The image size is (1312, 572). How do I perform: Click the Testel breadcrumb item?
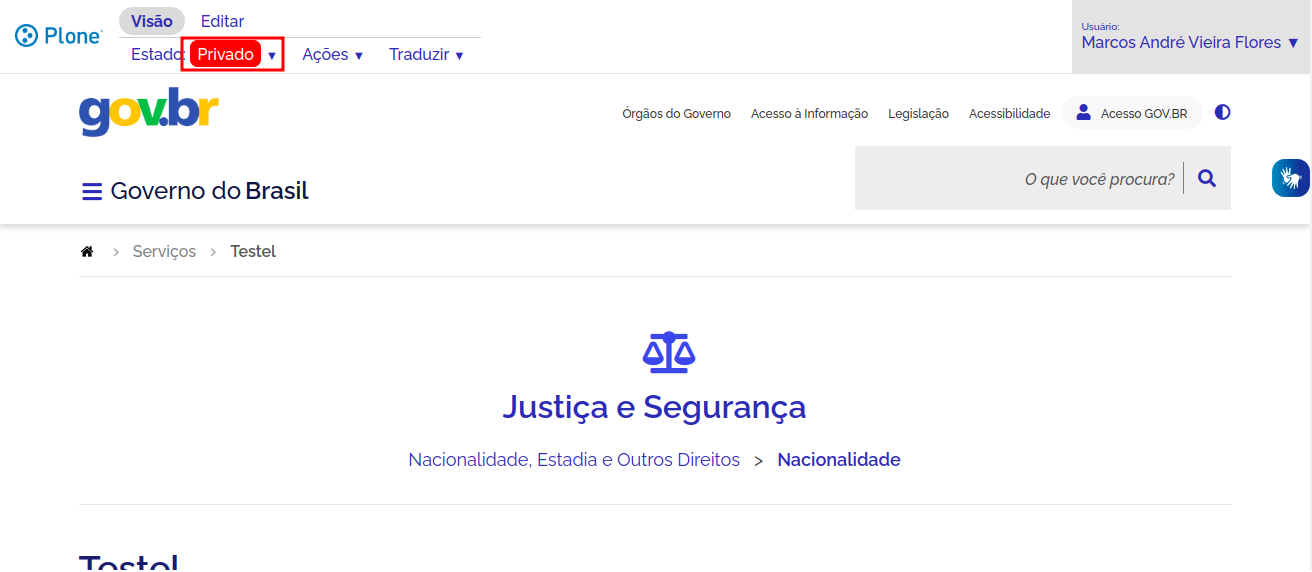coord(253,251)
